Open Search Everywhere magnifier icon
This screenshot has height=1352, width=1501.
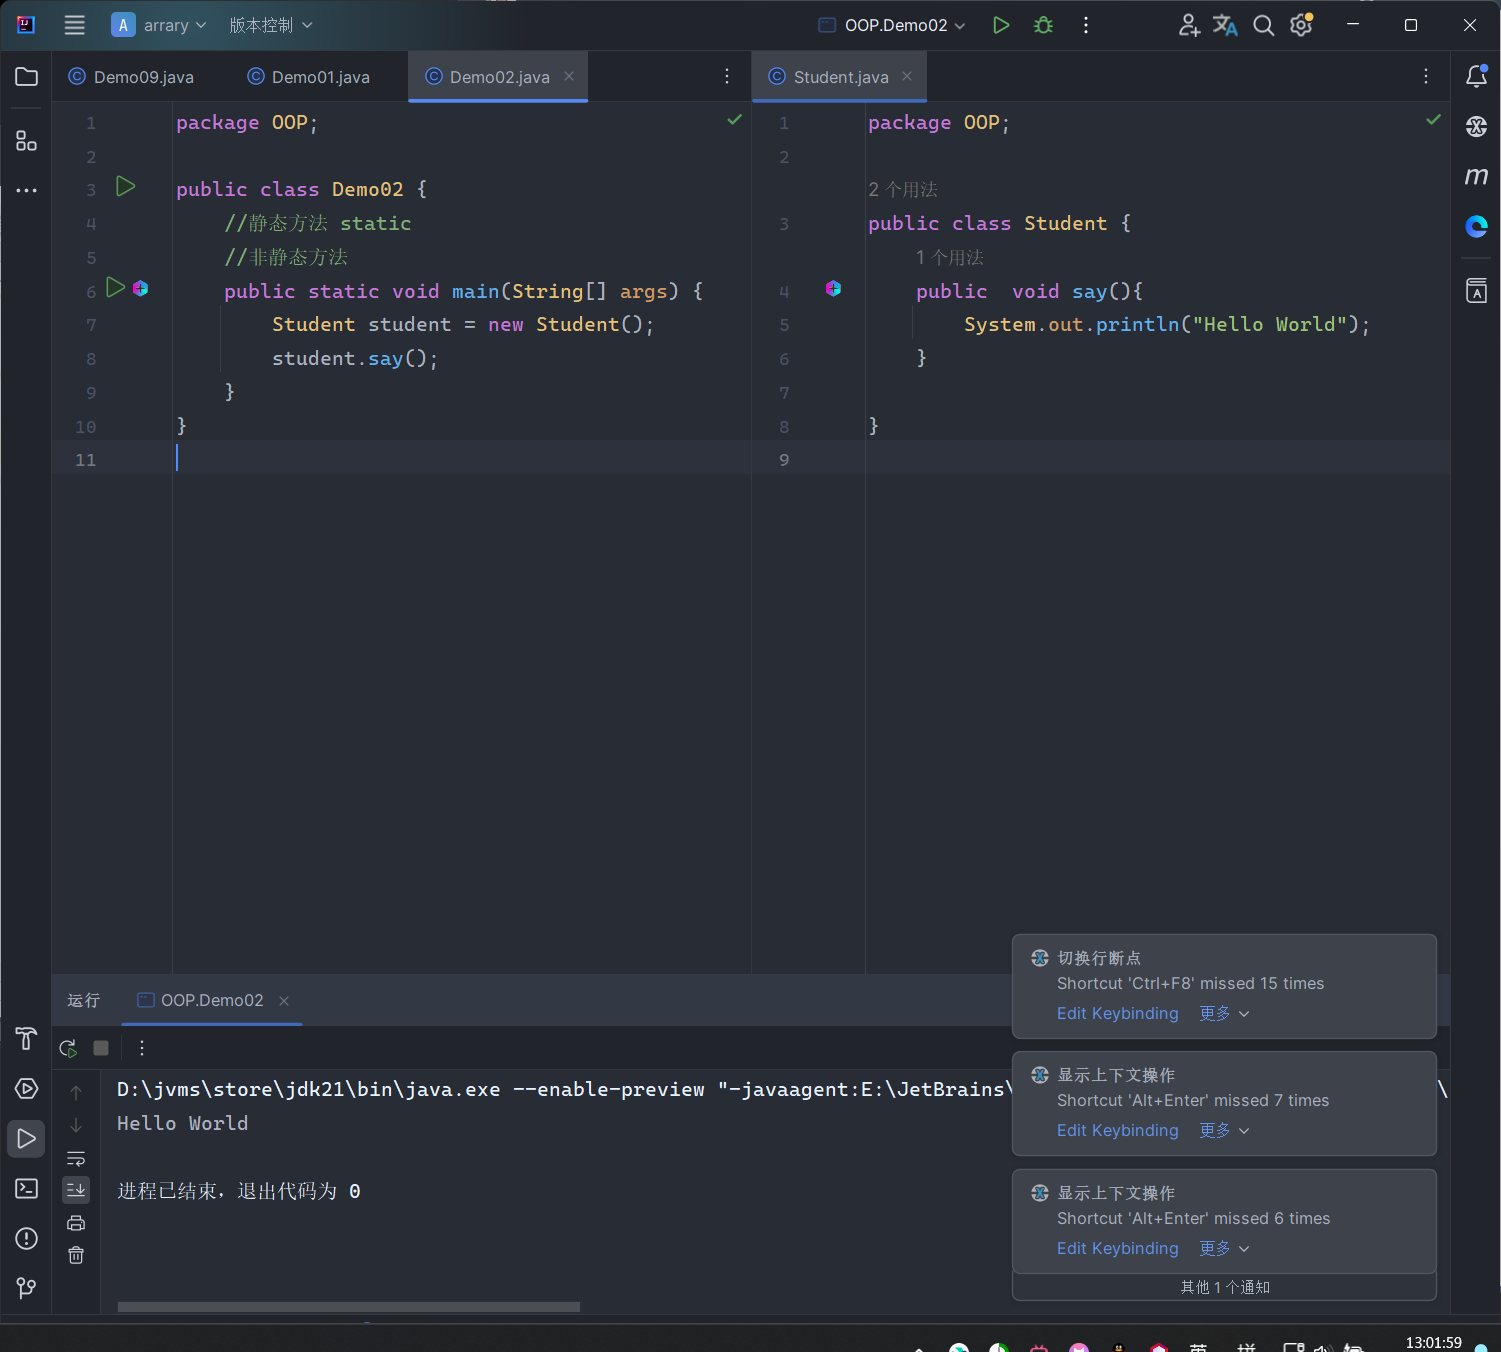tap(1263, 25)
